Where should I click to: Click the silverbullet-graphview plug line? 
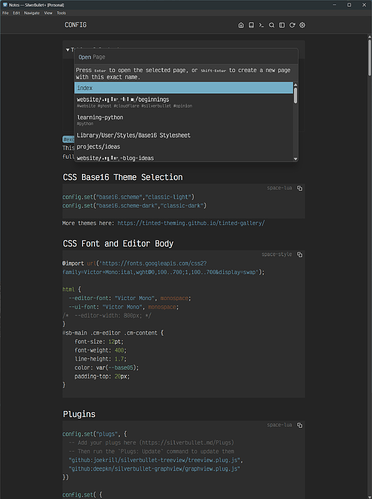(154, 469)
